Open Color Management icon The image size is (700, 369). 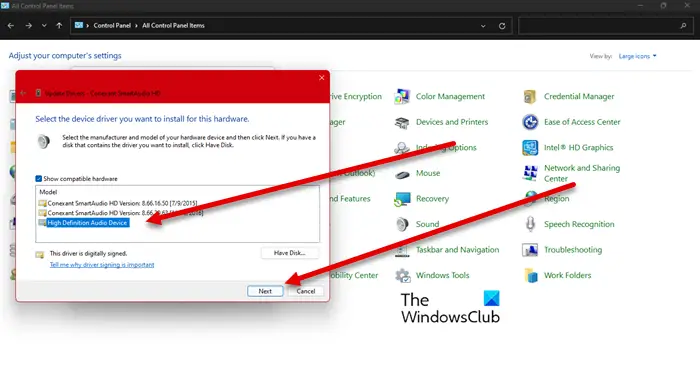coord(402,96)
